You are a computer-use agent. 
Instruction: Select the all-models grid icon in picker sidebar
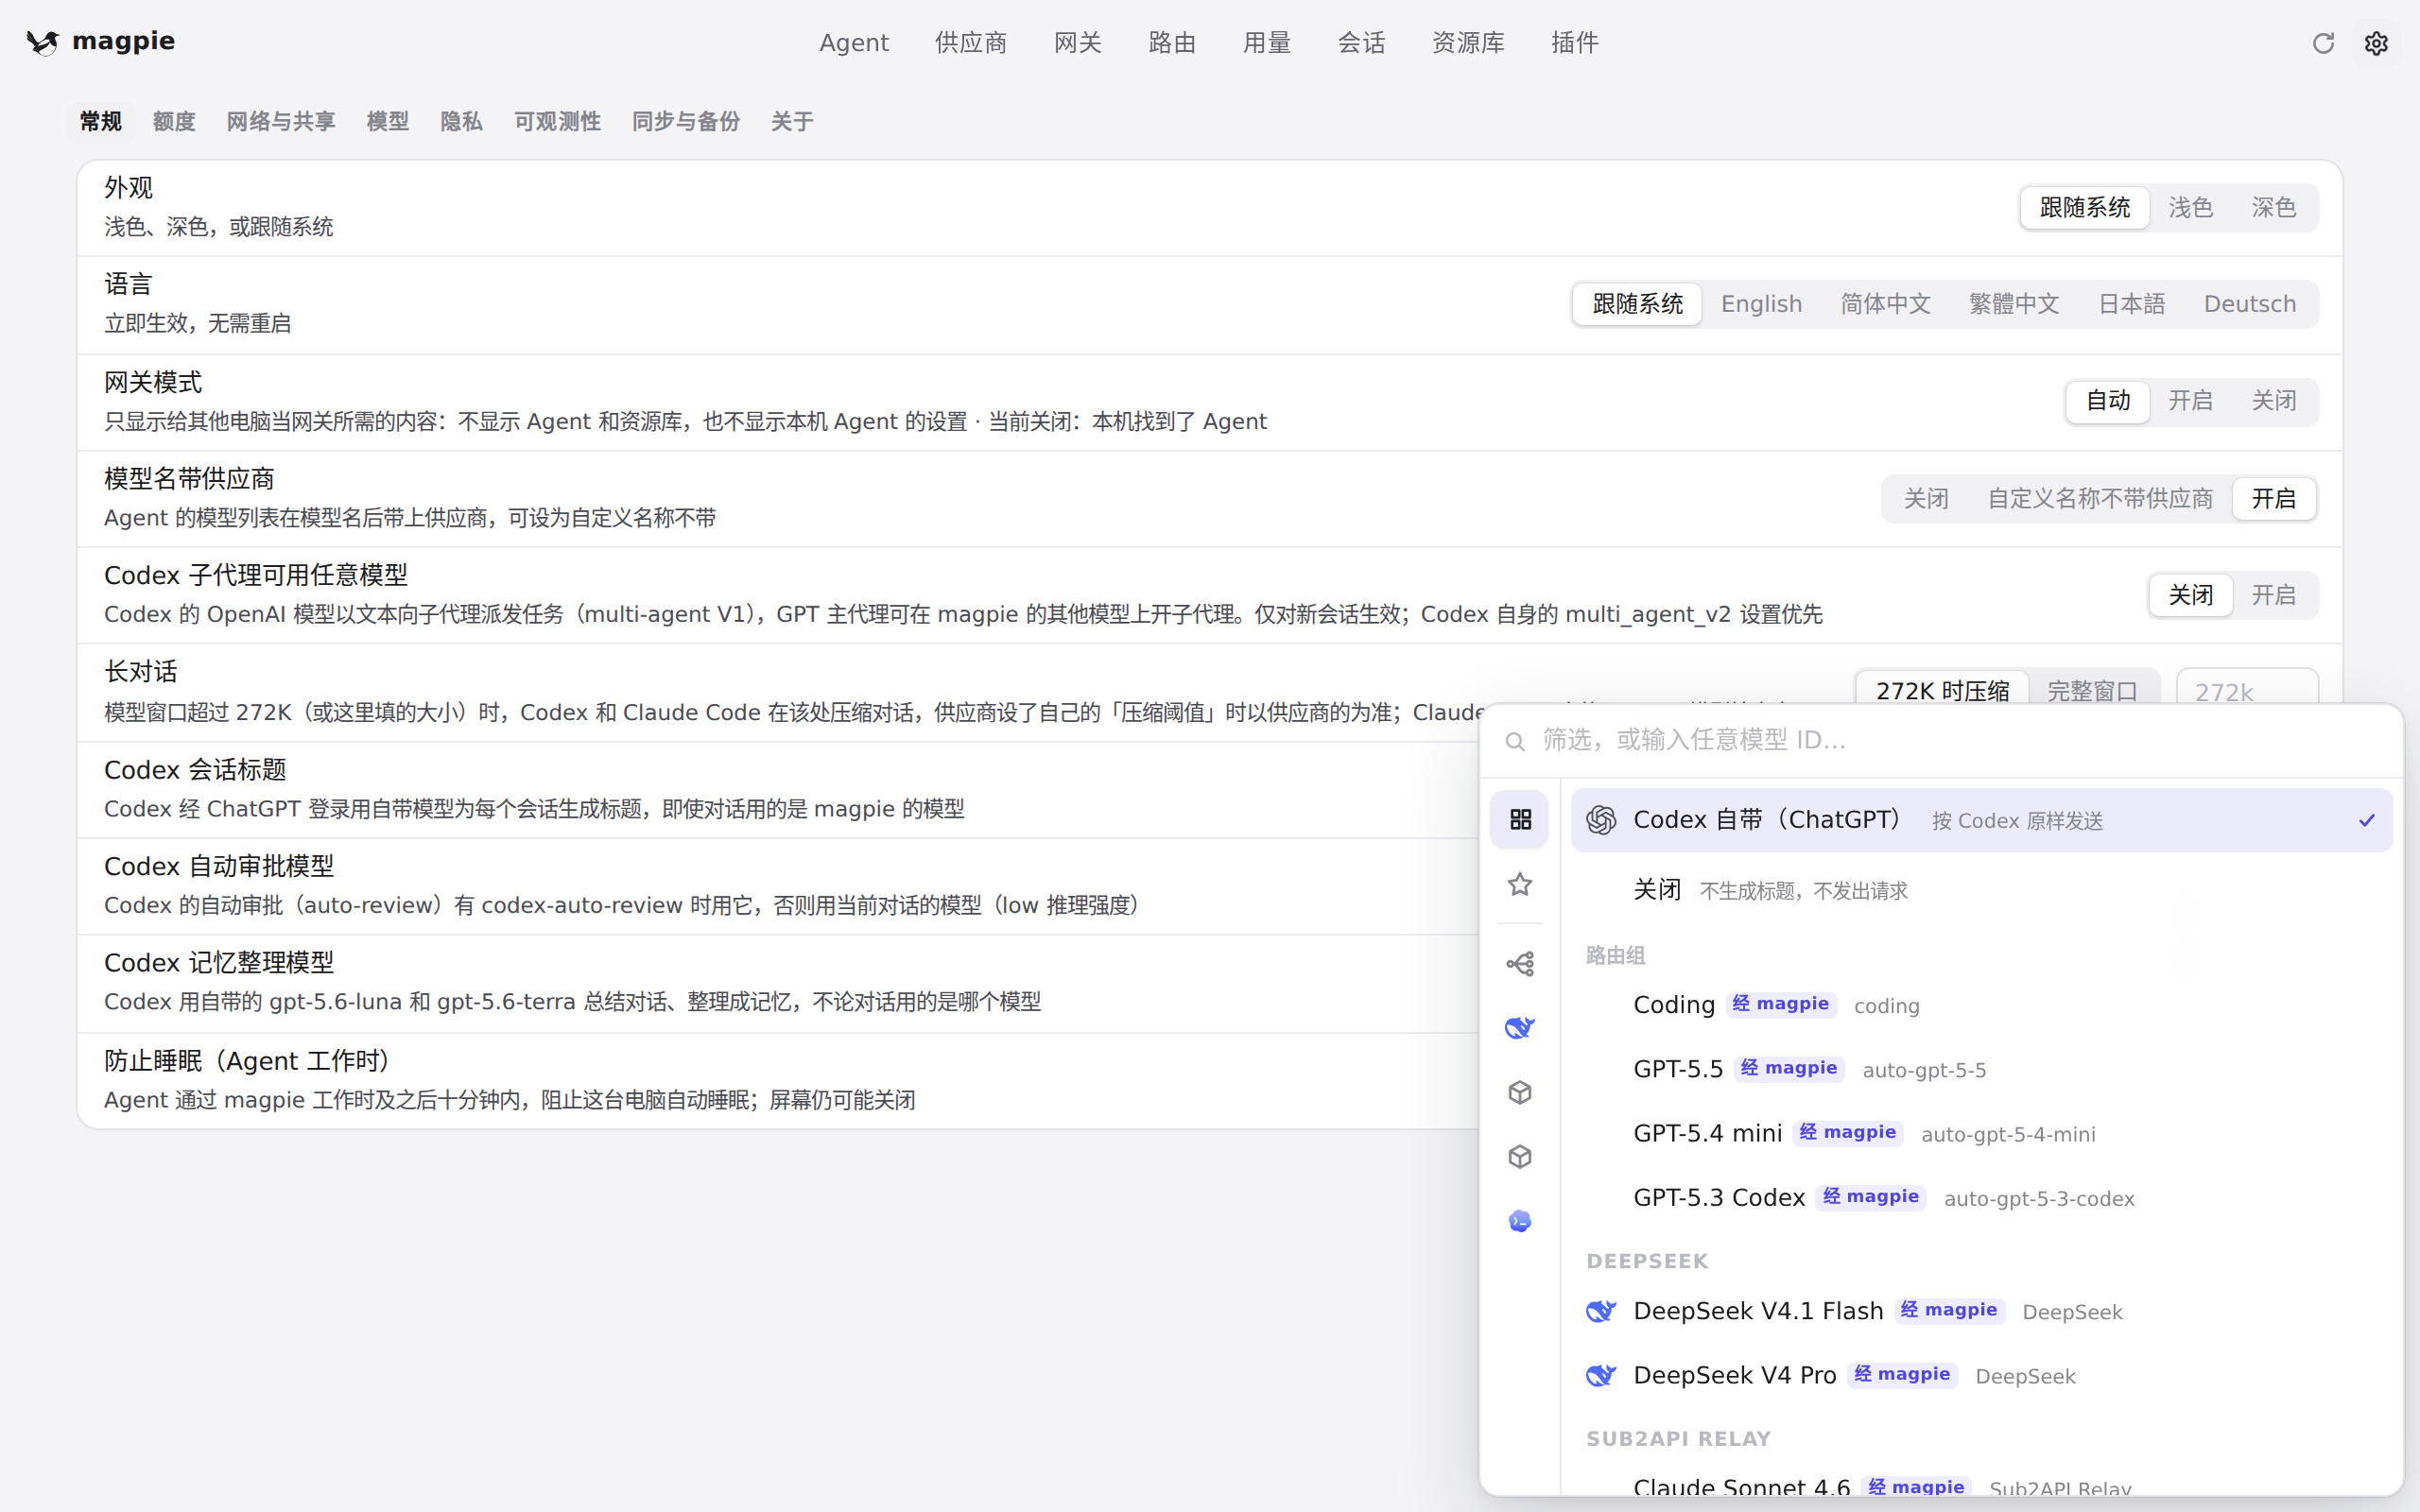1520,820
